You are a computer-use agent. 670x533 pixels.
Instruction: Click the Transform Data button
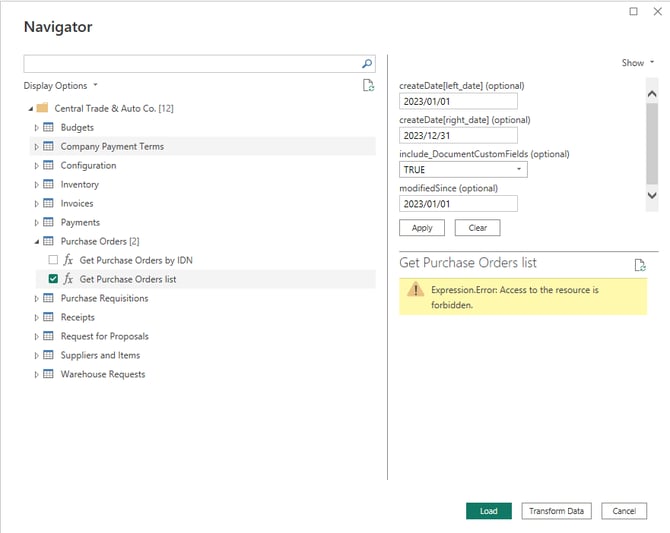[556, 511]
